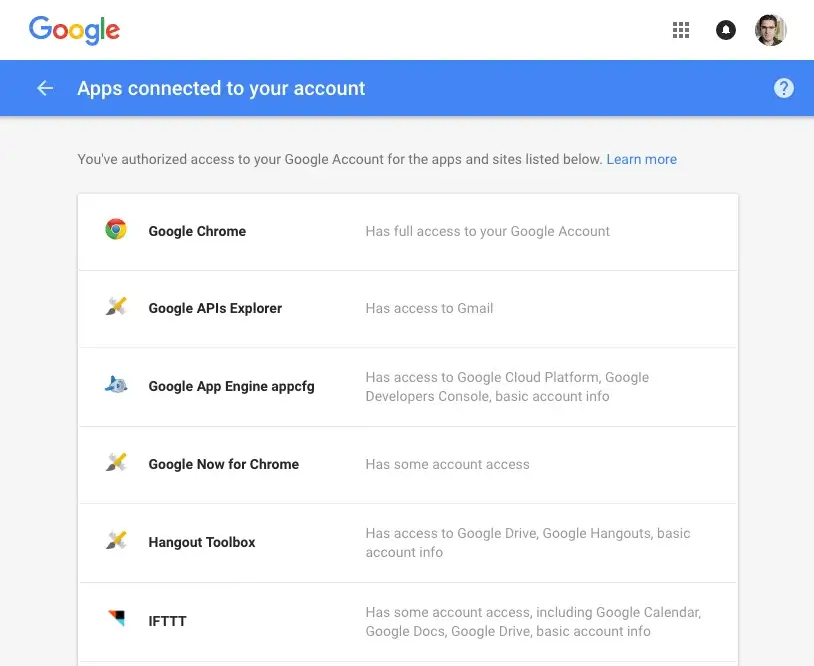Click the IFTTT app icon
This screenshot has height=666, width=814.
click(116, 619)
